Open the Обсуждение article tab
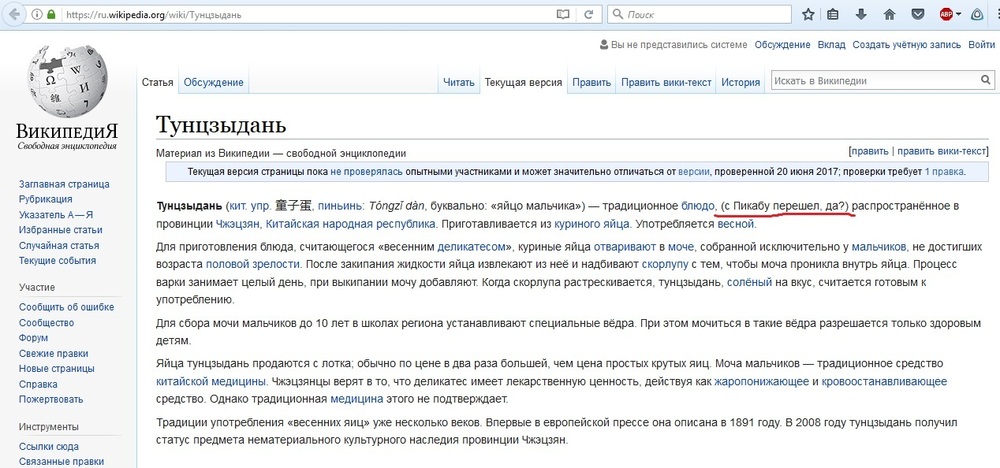 [x=214, y=82]
